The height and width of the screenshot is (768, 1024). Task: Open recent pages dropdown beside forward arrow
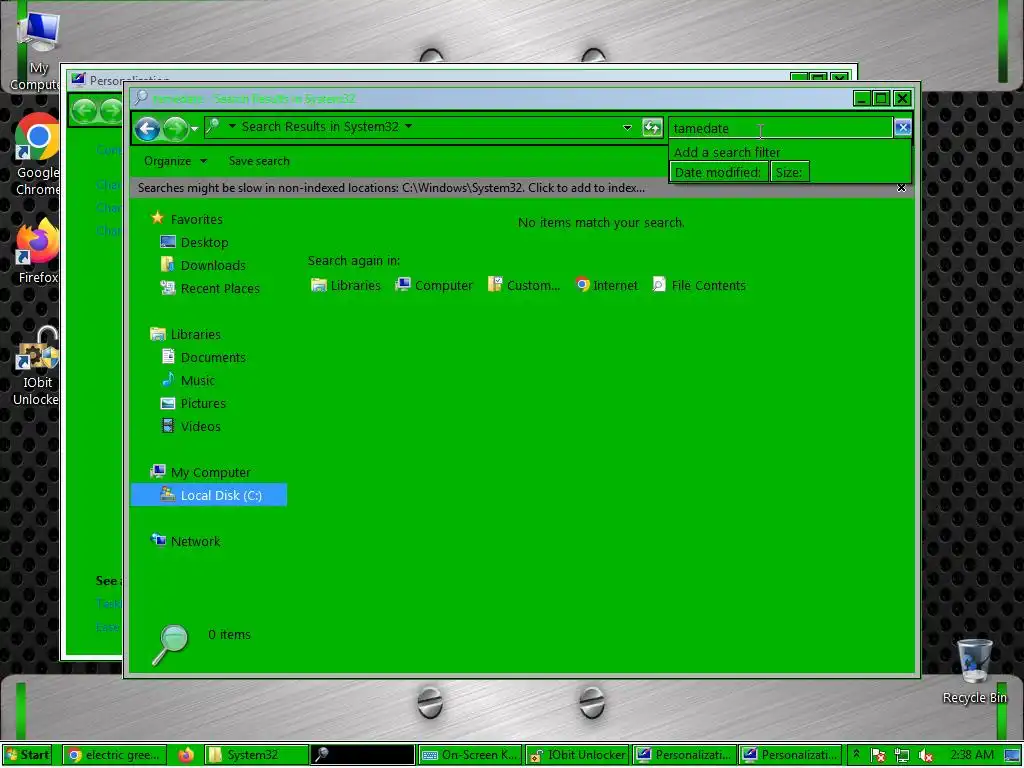pos(194,129)
